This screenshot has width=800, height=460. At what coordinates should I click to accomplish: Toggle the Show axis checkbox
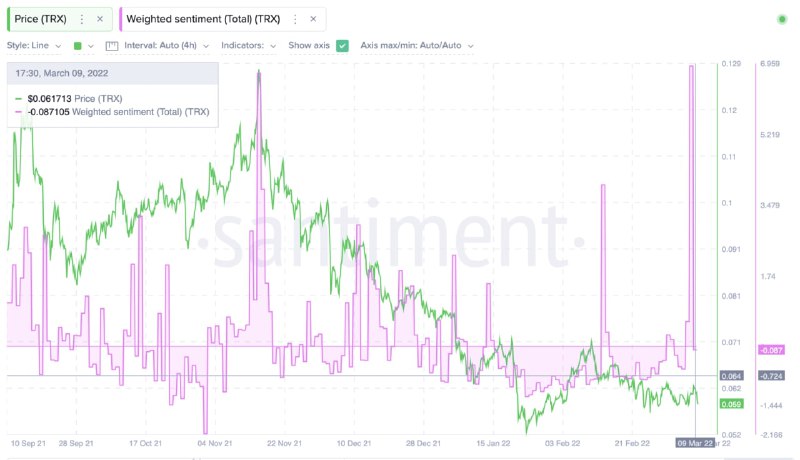coord(343,46)
